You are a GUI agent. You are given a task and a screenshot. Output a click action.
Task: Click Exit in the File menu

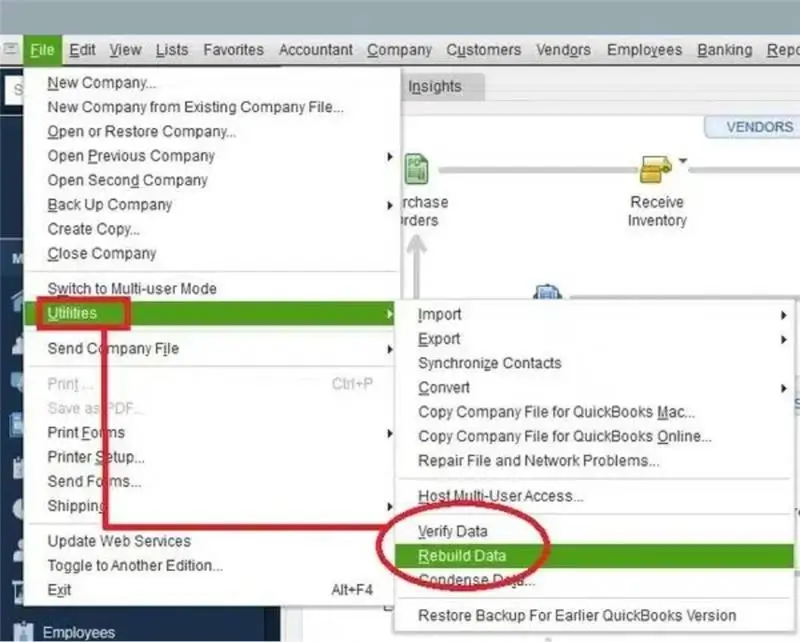click(x=210, y=590)
